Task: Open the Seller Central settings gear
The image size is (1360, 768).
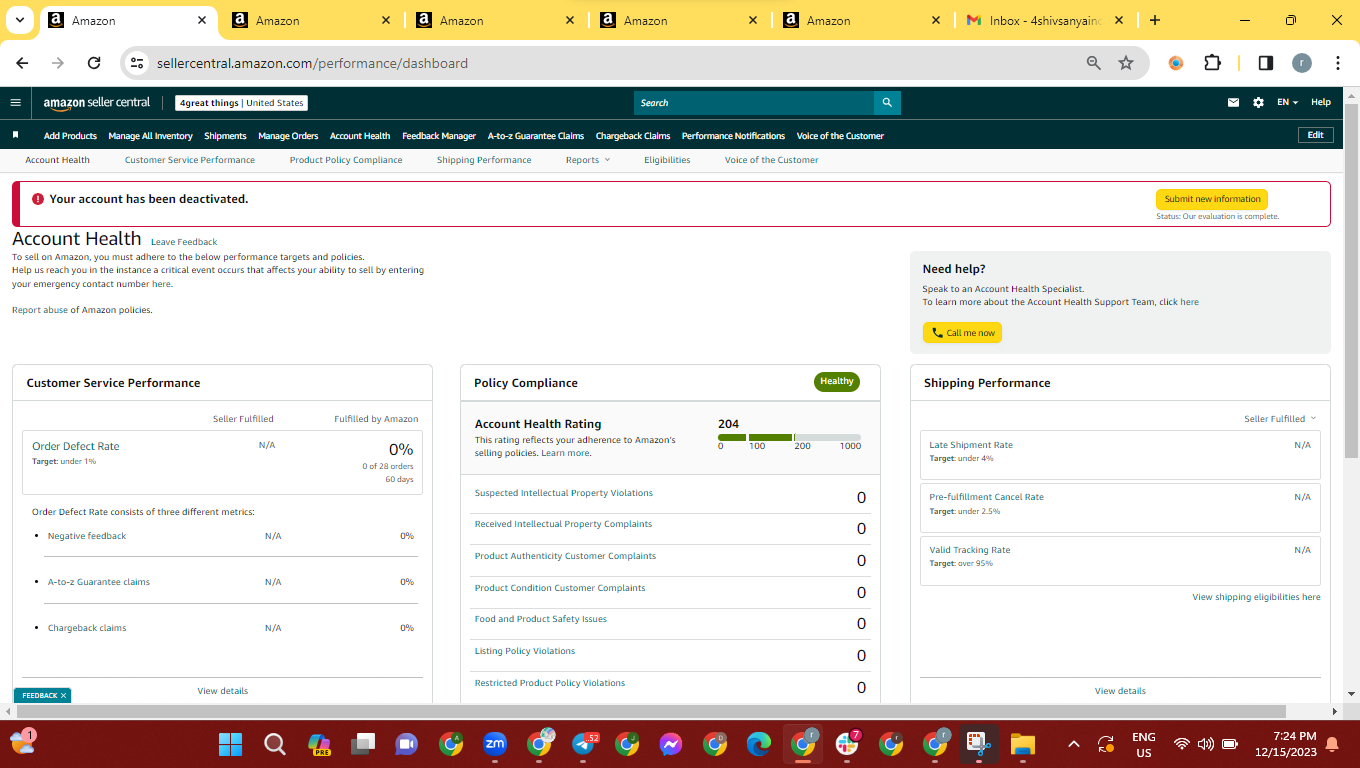Action: point(1258,103)
